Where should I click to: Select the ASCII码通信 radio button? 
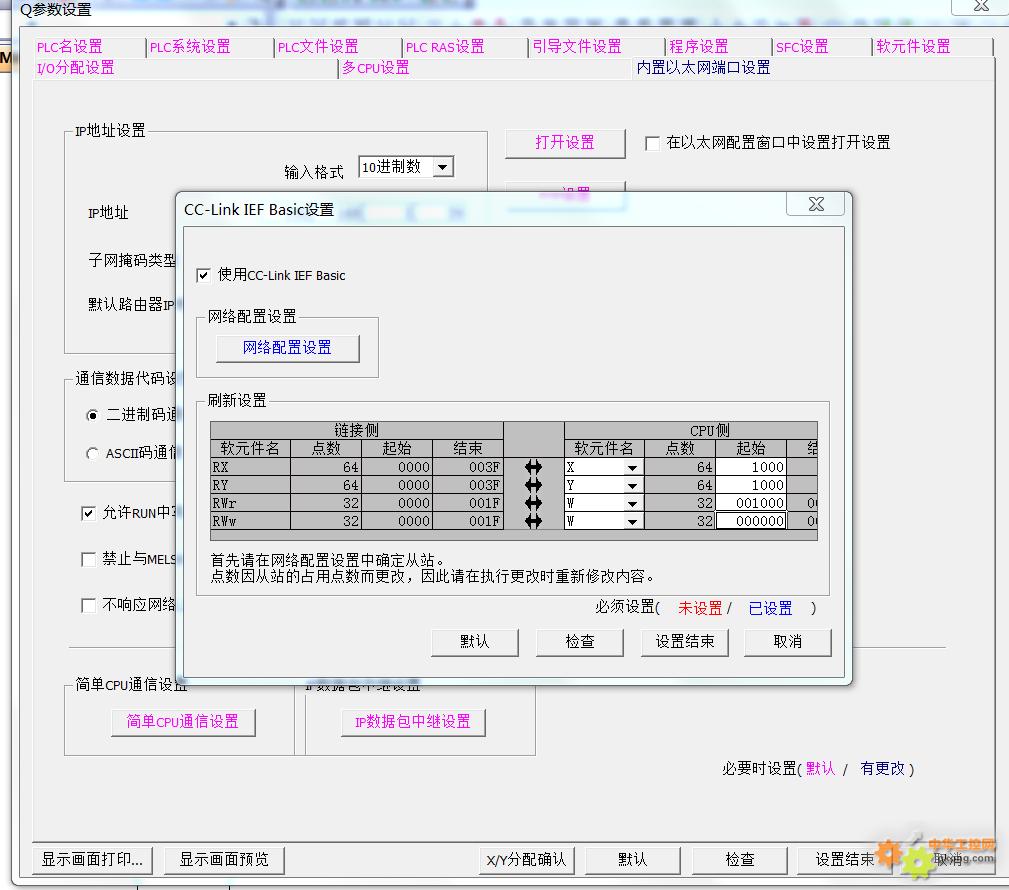tap(92, 454)
